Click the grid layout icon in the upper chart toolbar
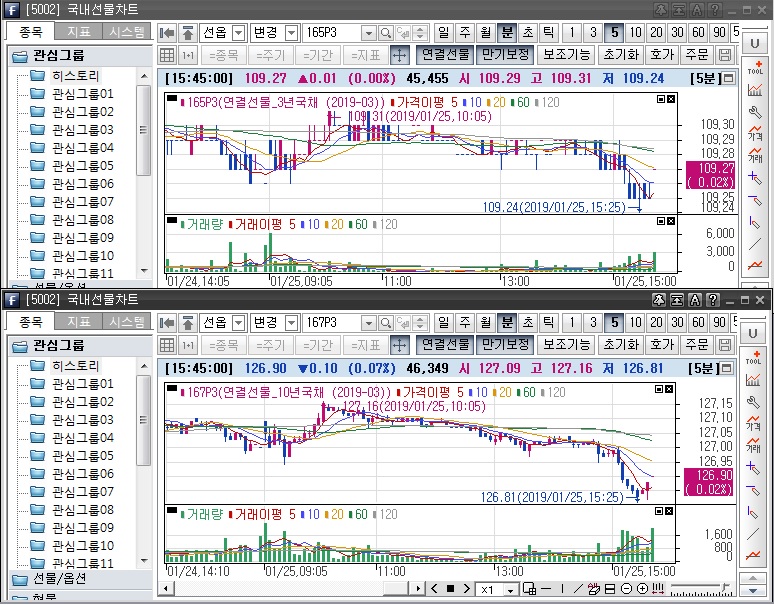The width and height of the screenshot is (774, 605). point(167,55)
